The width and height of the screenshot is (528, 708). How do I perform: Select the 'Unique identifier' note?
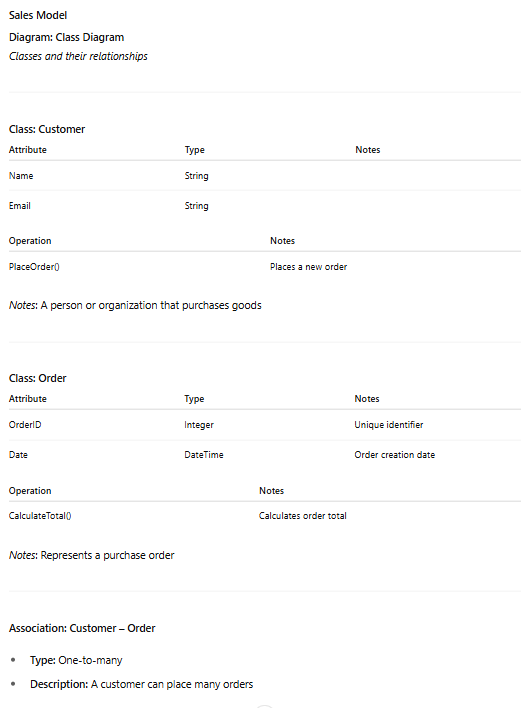pos(389,425)
